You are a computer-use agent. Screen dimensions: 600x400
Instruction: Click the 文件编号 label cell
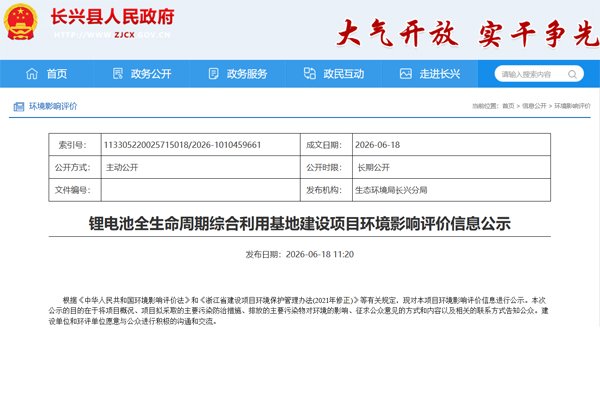[x=75, y=190]
